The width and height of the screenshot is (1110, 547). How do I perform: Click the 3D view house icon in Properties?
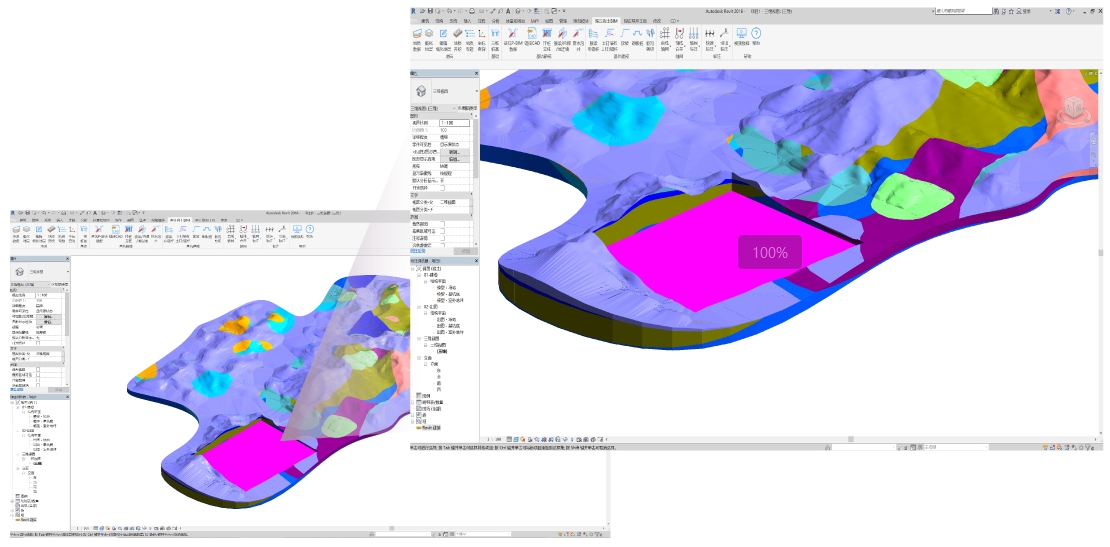421,90
